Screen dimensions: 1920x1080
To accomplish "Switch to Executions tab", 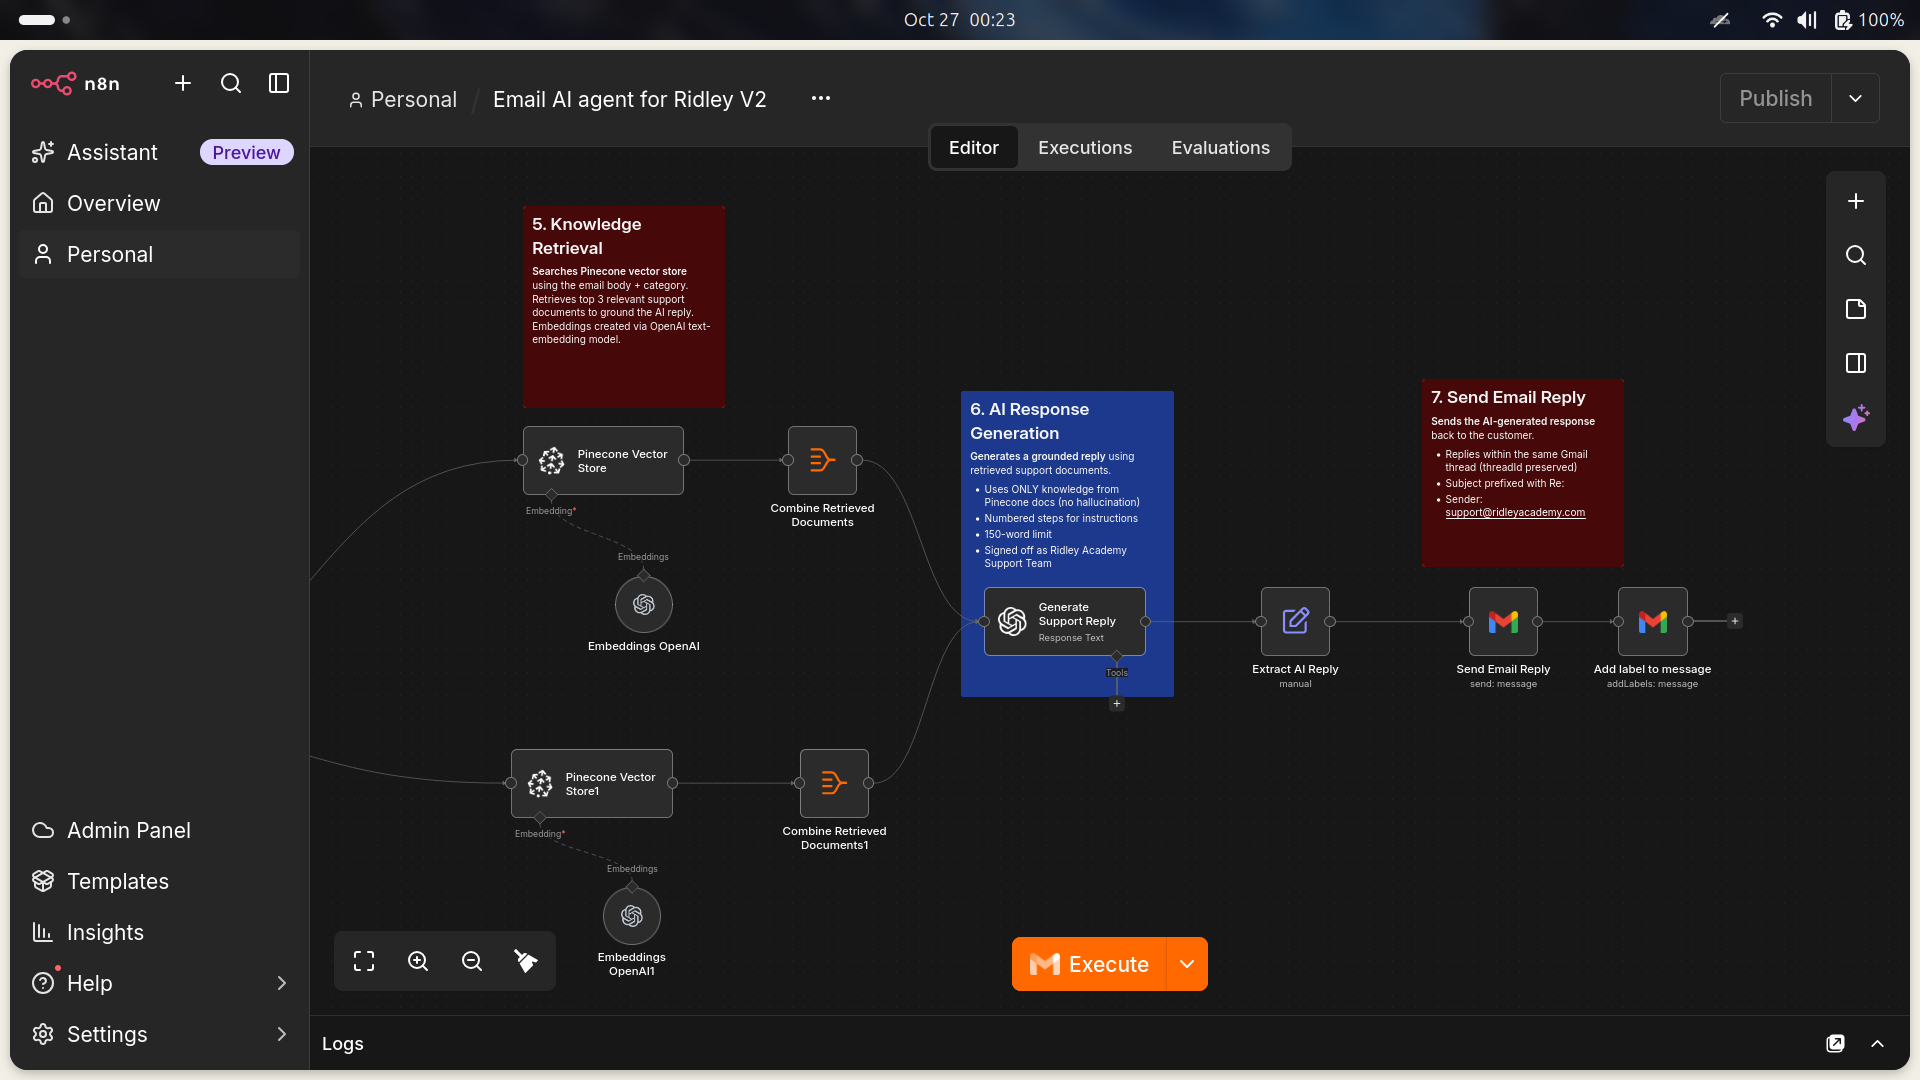I will click(x=1085, y=147).
